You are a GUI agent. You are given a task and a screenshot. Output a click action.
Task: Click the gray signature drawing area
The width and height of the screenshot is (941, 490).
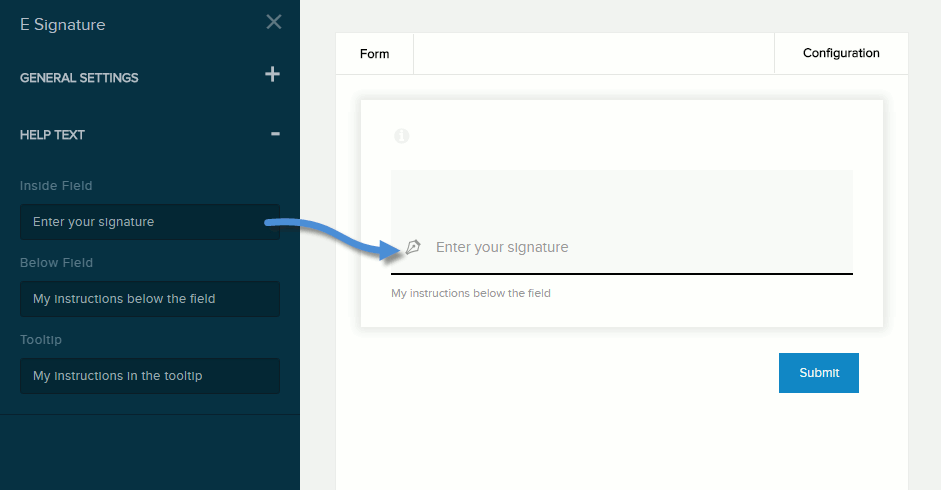click(x=622, y=222)
